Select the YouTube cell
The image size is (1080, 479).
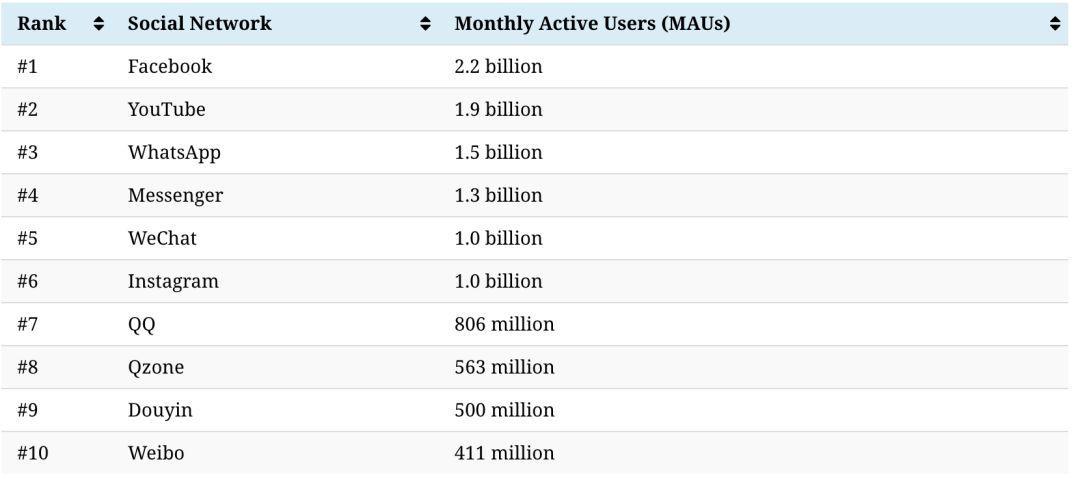pyautogui.click(x=167, y=110)
